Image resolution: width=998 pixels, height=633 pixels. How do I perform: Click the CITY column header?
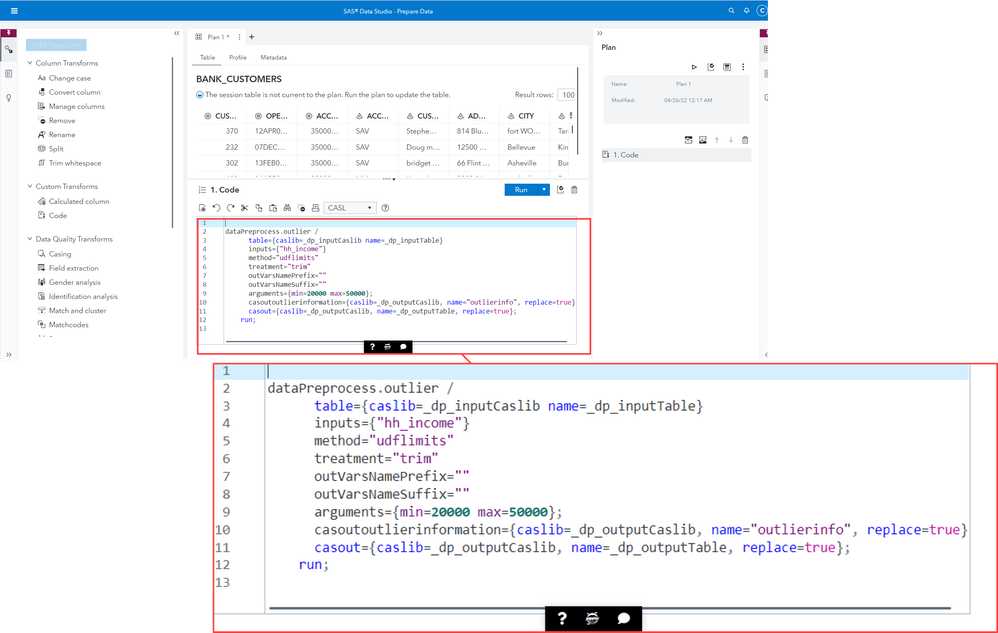coord(526,116)
